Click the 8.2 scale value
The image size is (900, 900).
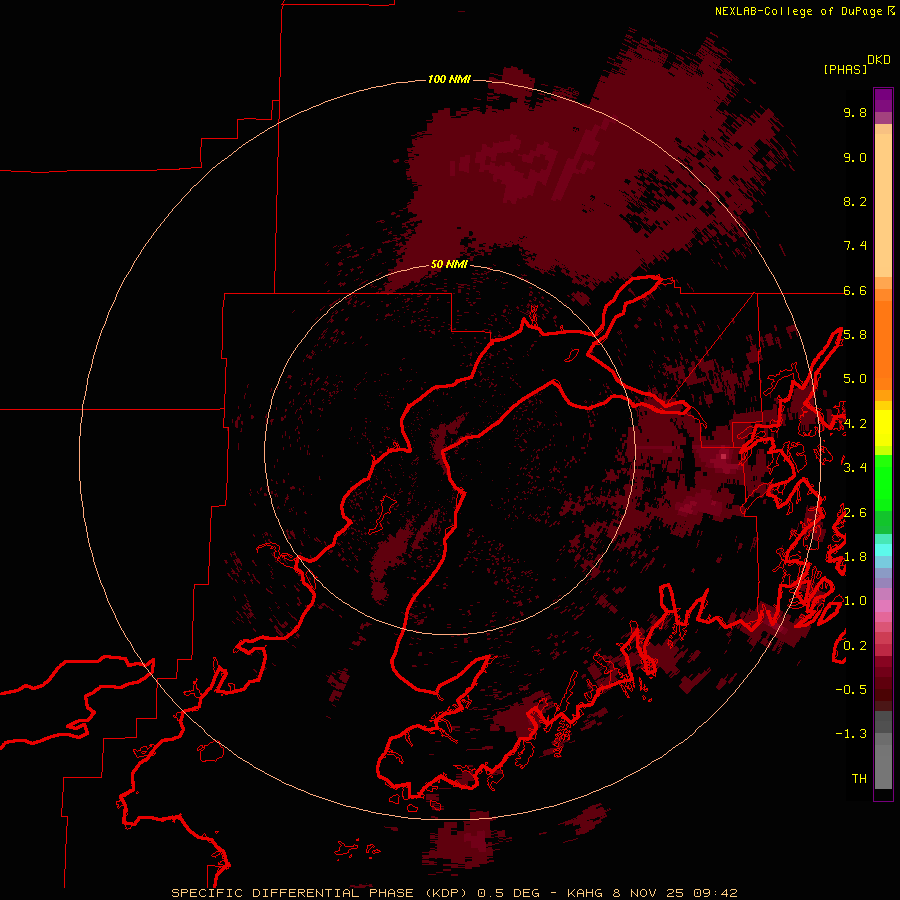[x=855, y=201]
